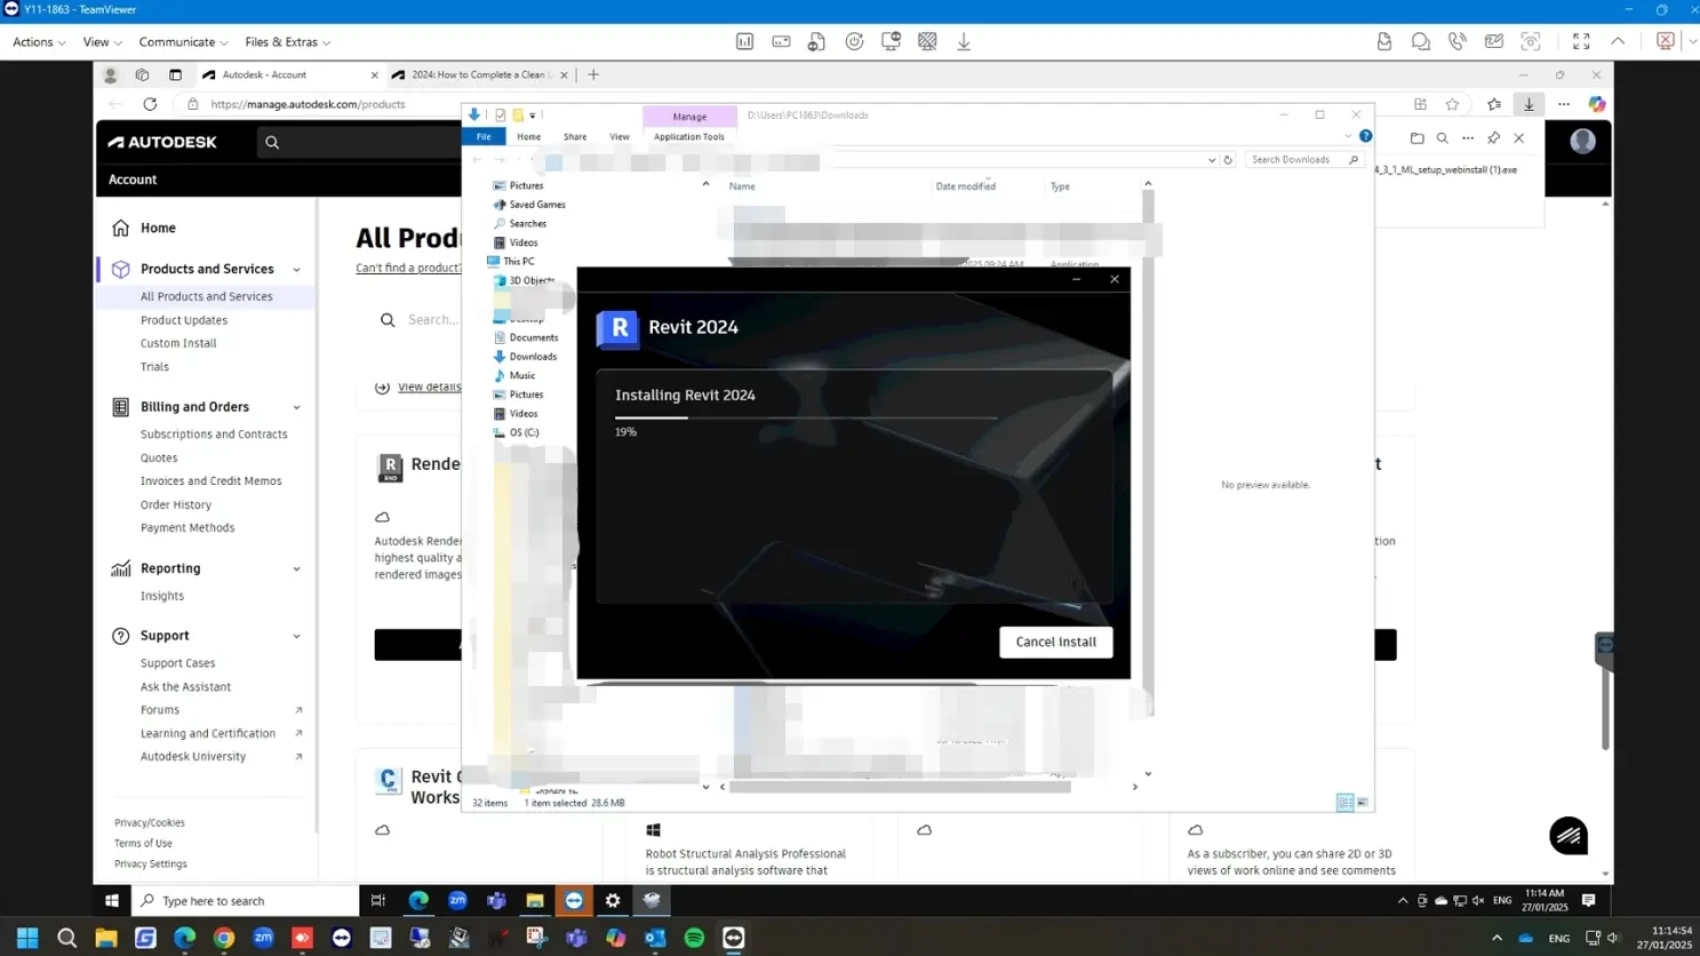Launch Microsoft Teams from the taskbar
1700x956 pixels.
coord(575,938)
